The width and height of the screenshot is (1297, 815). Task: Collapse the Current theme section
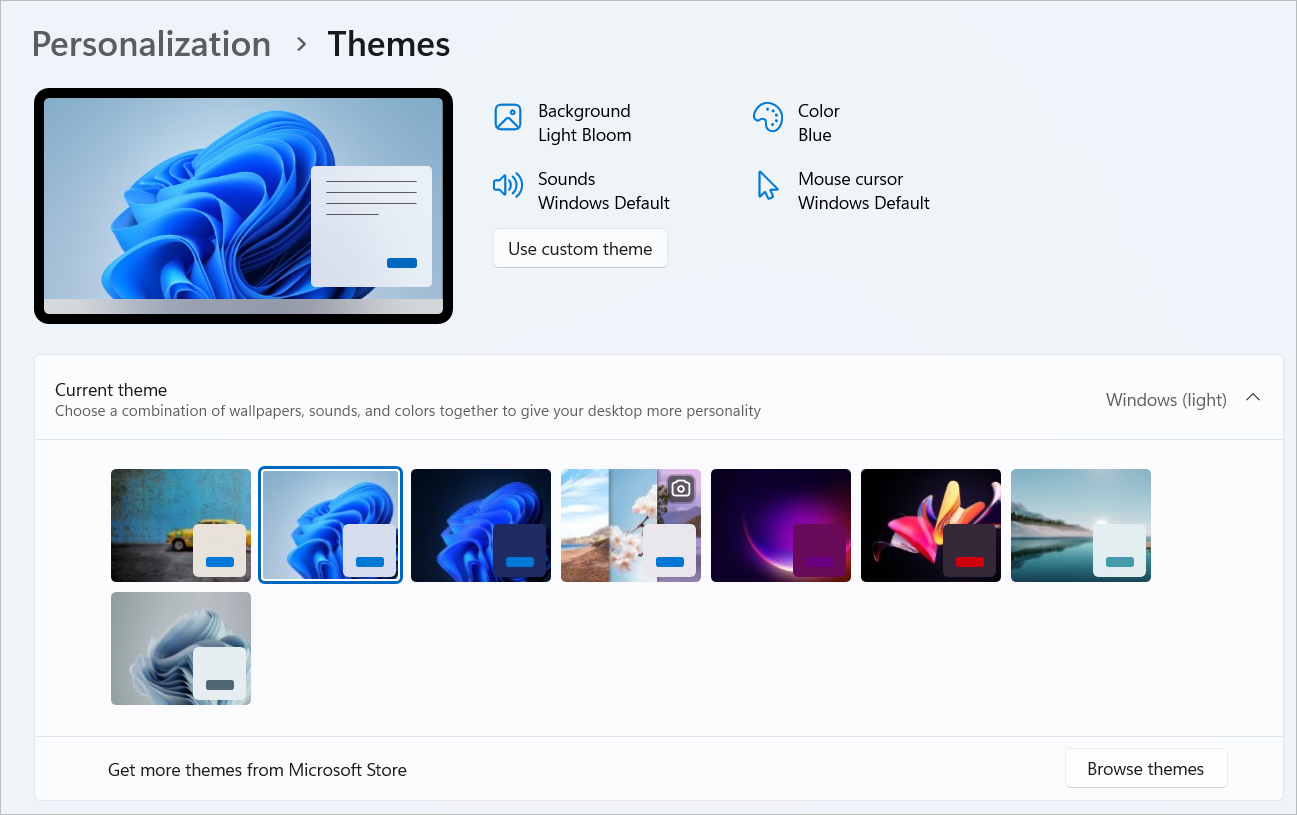pos(1253,397)
